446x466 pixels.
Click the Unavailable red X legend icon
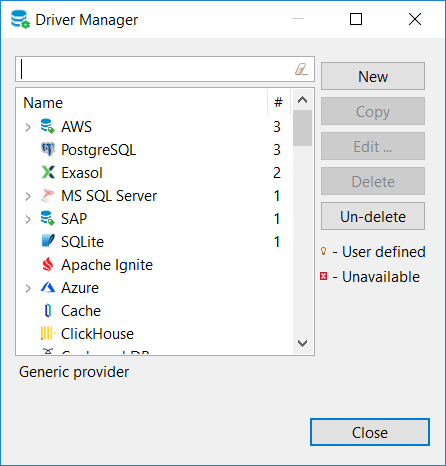[323, 276]
